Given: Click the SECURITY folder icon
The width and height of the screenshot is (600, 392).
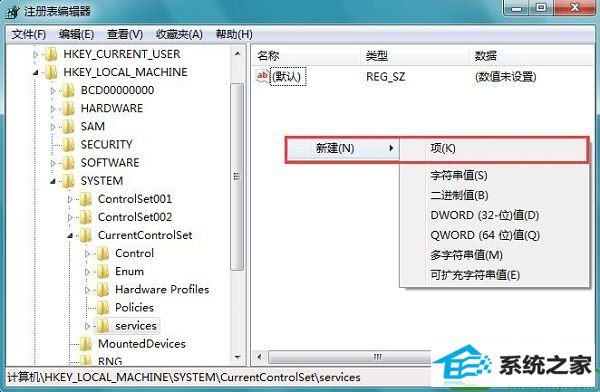Looking at the screenshot, I should [x=68, y=145].
